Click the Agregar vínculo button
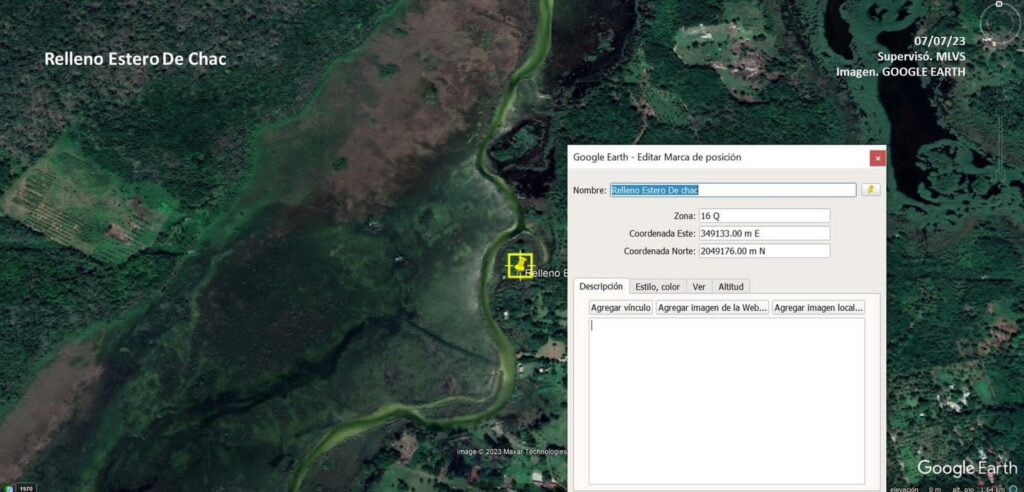Viewport: 1024px width, 492px height. coord(620,308)
